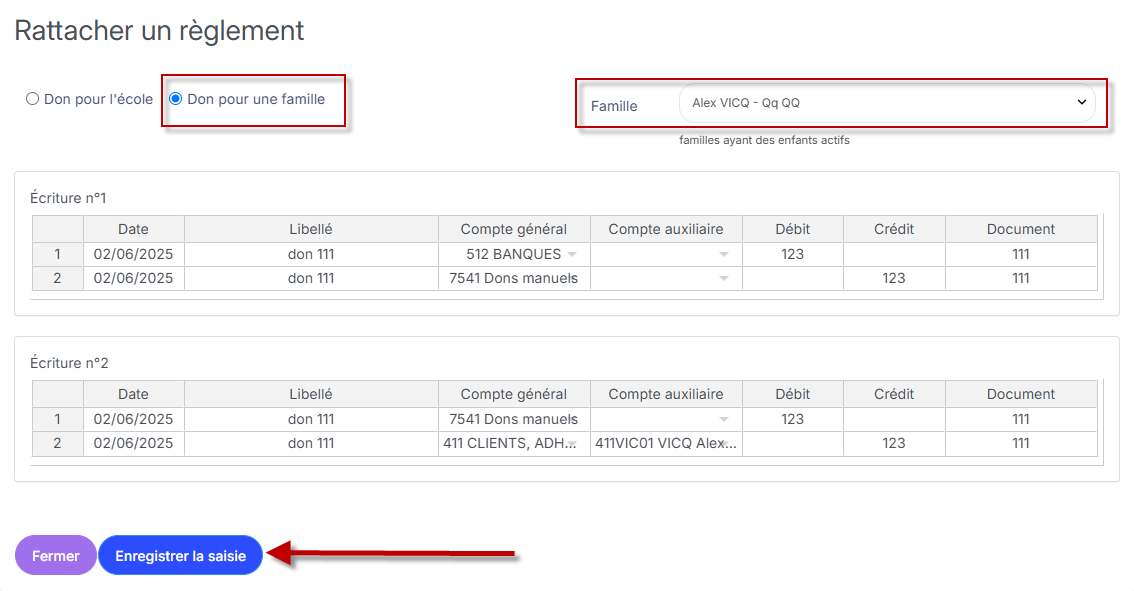The image size is (1134, 591).
Task: Select the "Don pour l'école" radio button
Action: click(33, 99)
